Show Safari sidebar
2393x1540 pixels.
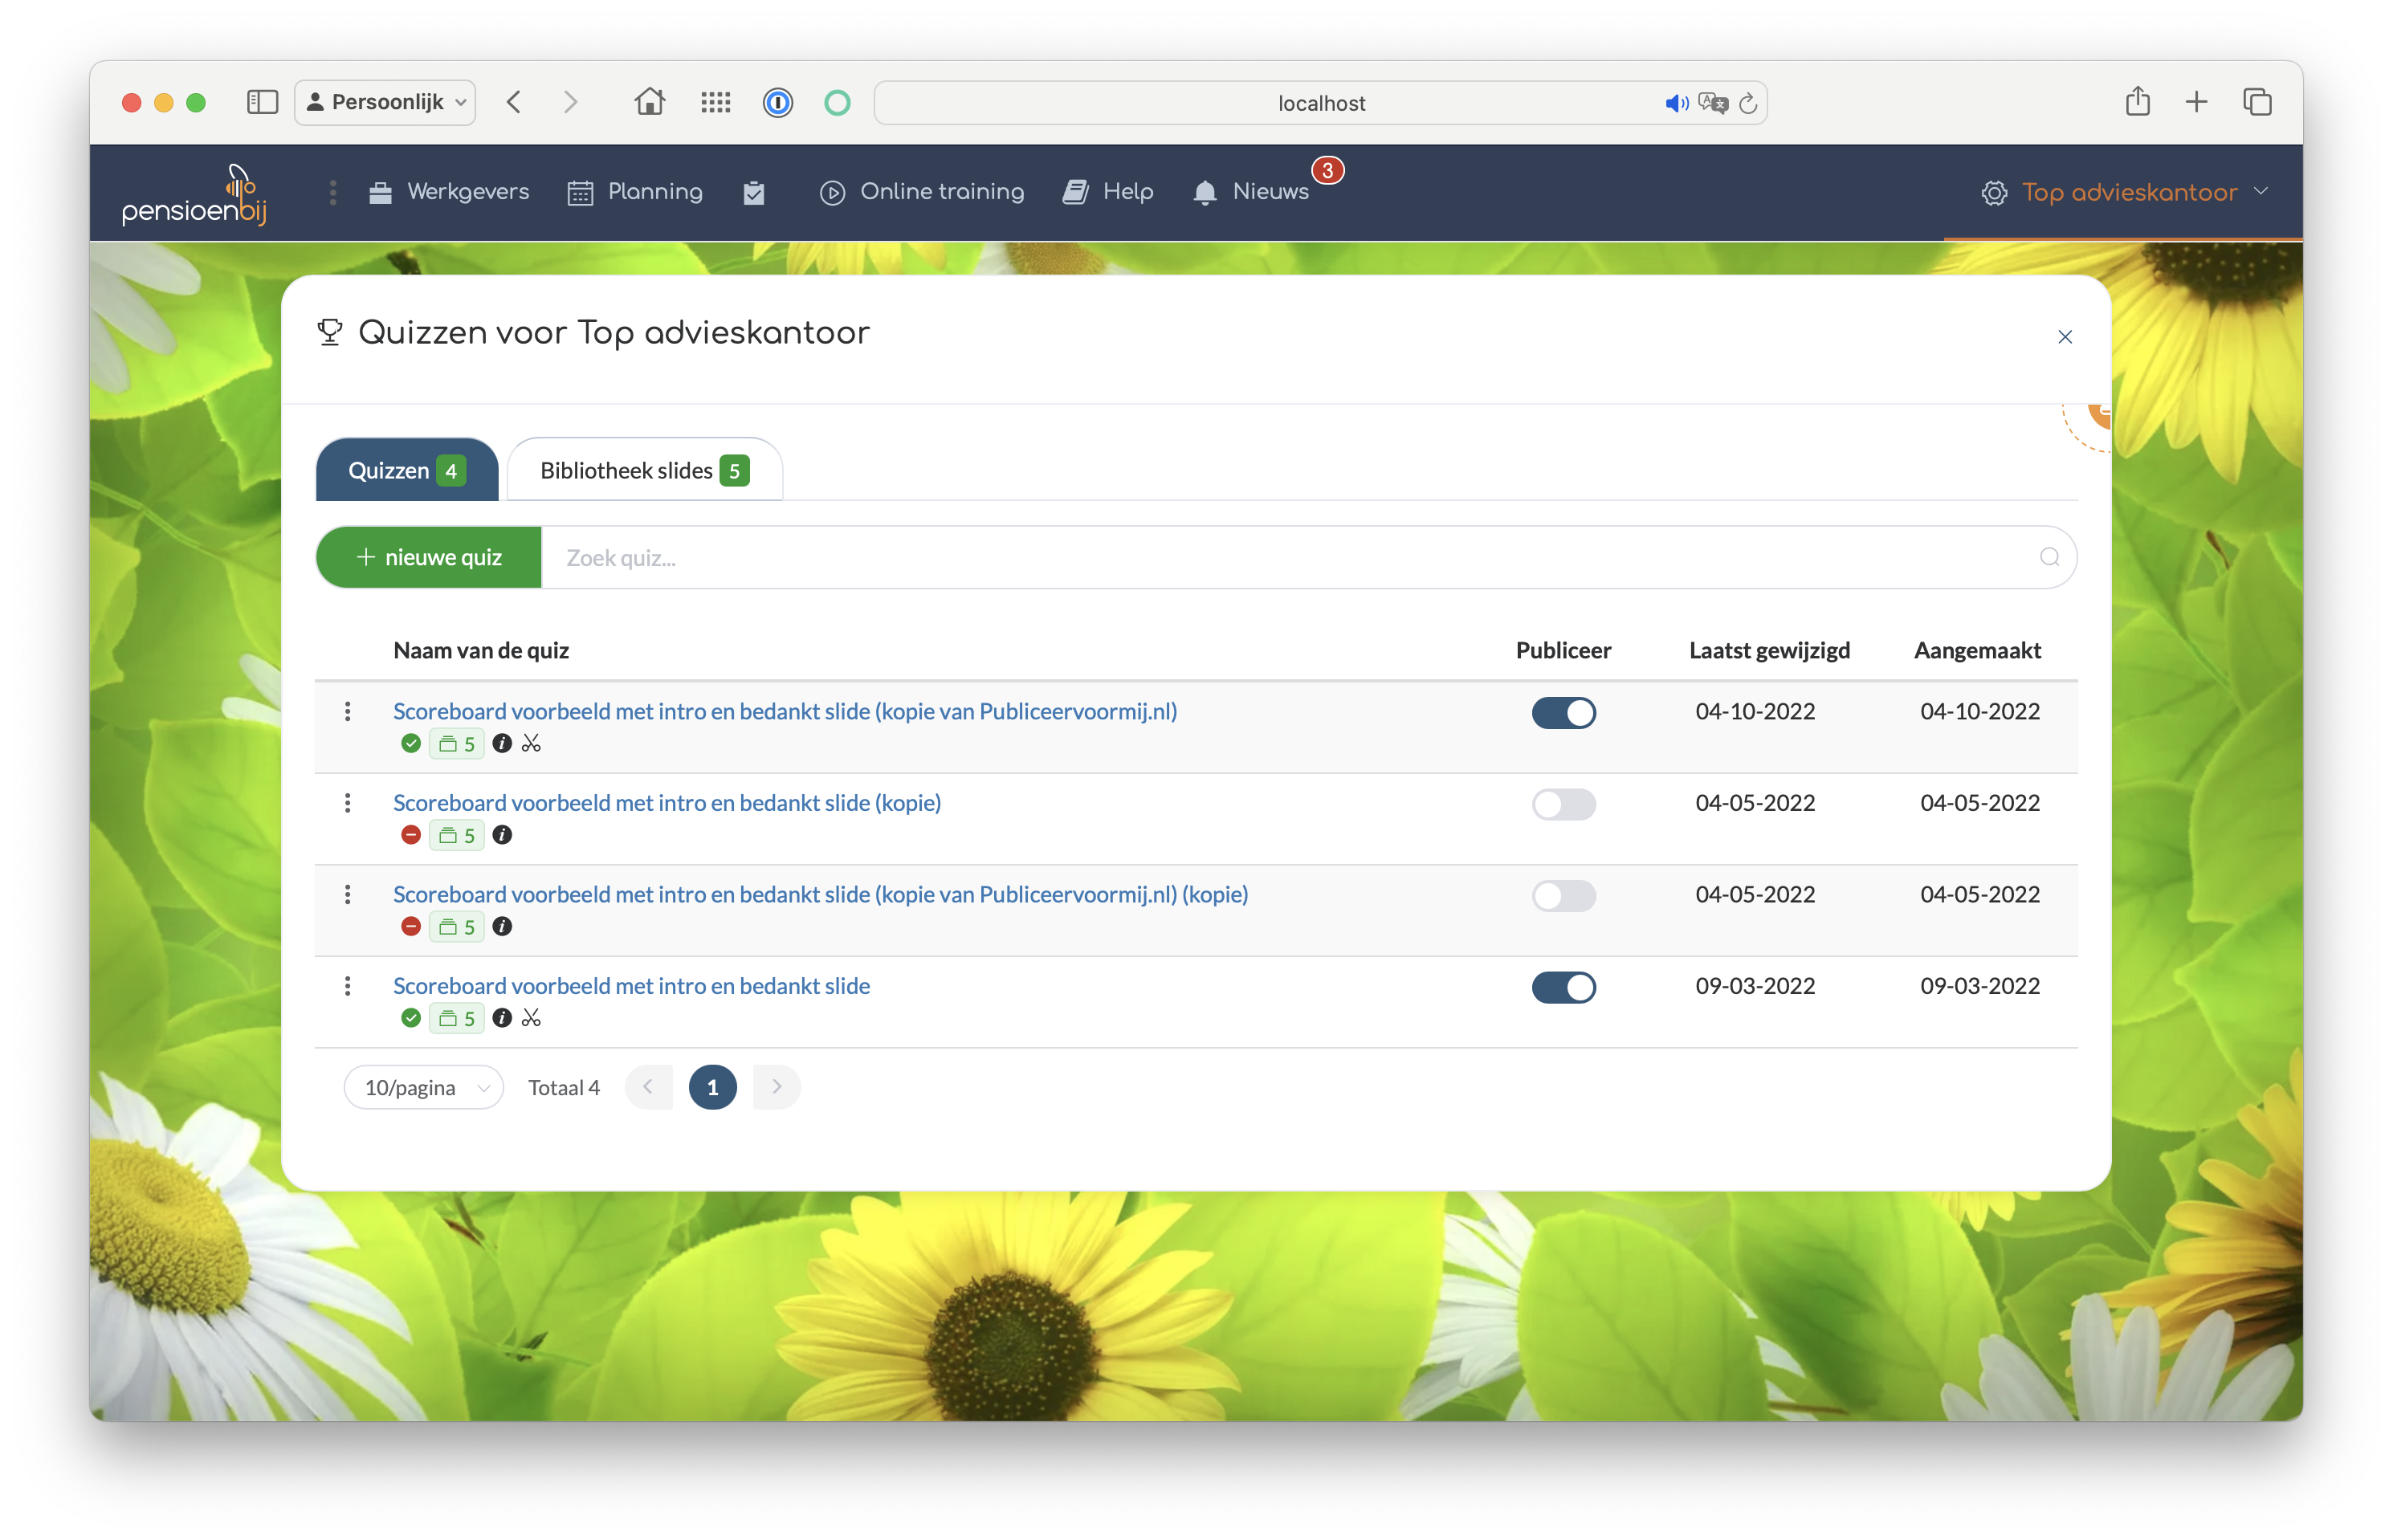pyautogui.click(x=262, y=102)
